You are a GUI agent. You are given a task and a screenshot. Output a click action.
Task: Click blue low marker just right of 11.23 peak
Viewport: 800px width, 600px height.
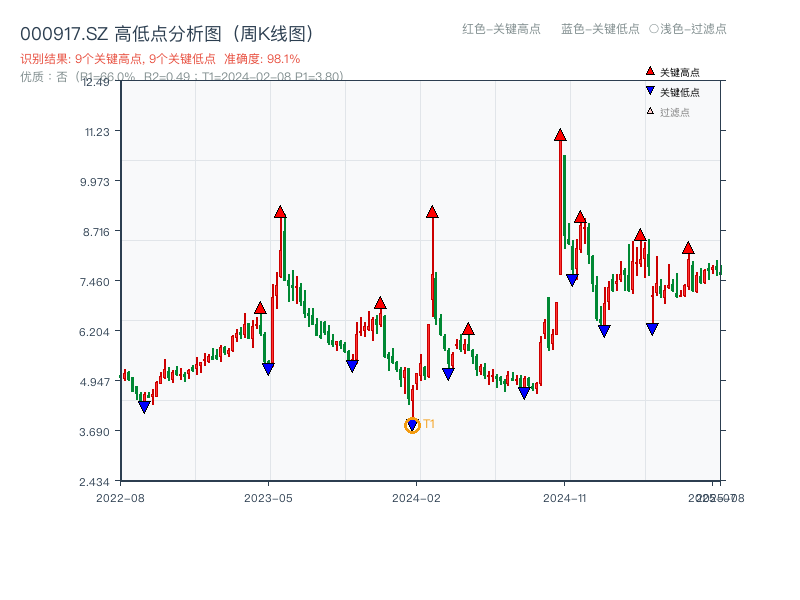[x=572, y=280]
